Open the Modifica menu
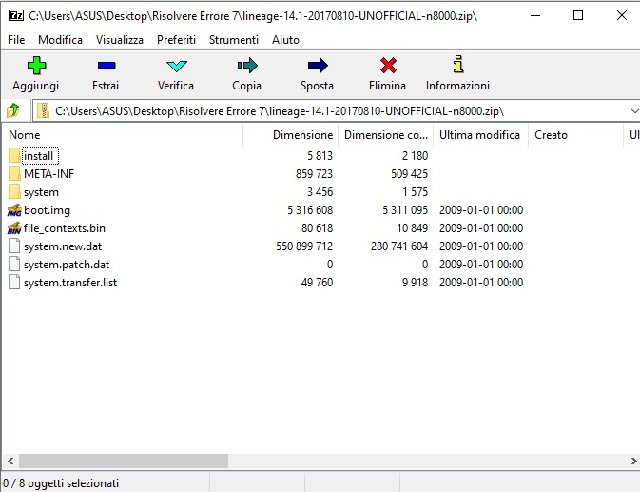640x492 pixels. pos(60,40)
